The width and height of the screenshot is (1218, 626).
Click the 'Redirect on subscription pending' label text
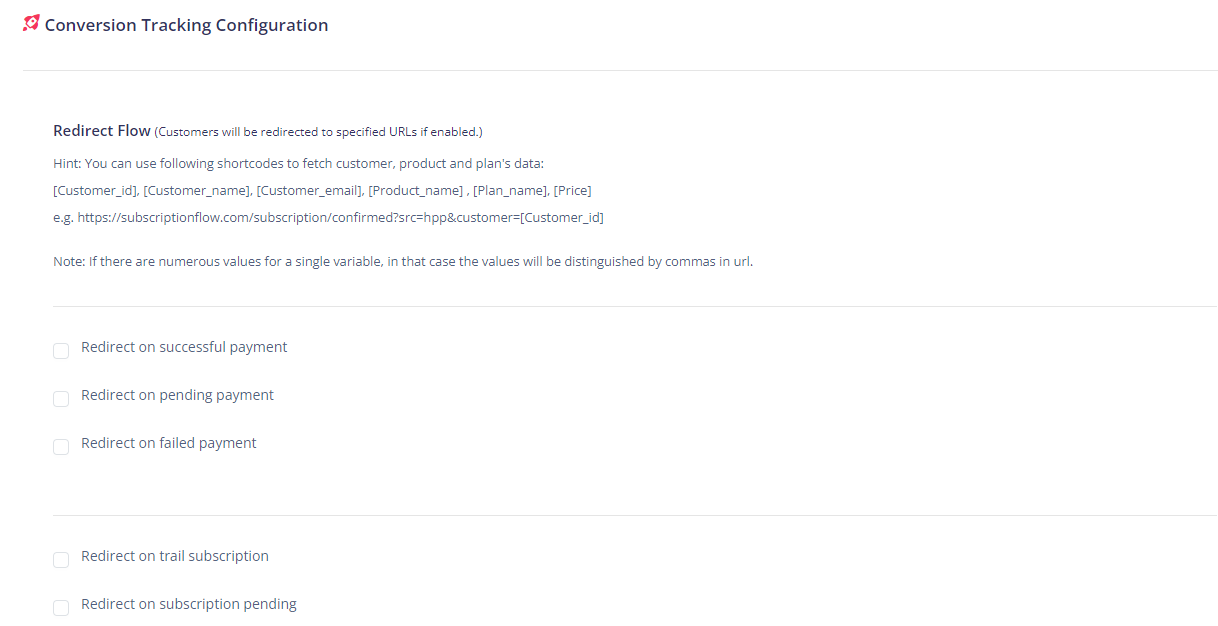click(189, 604)
